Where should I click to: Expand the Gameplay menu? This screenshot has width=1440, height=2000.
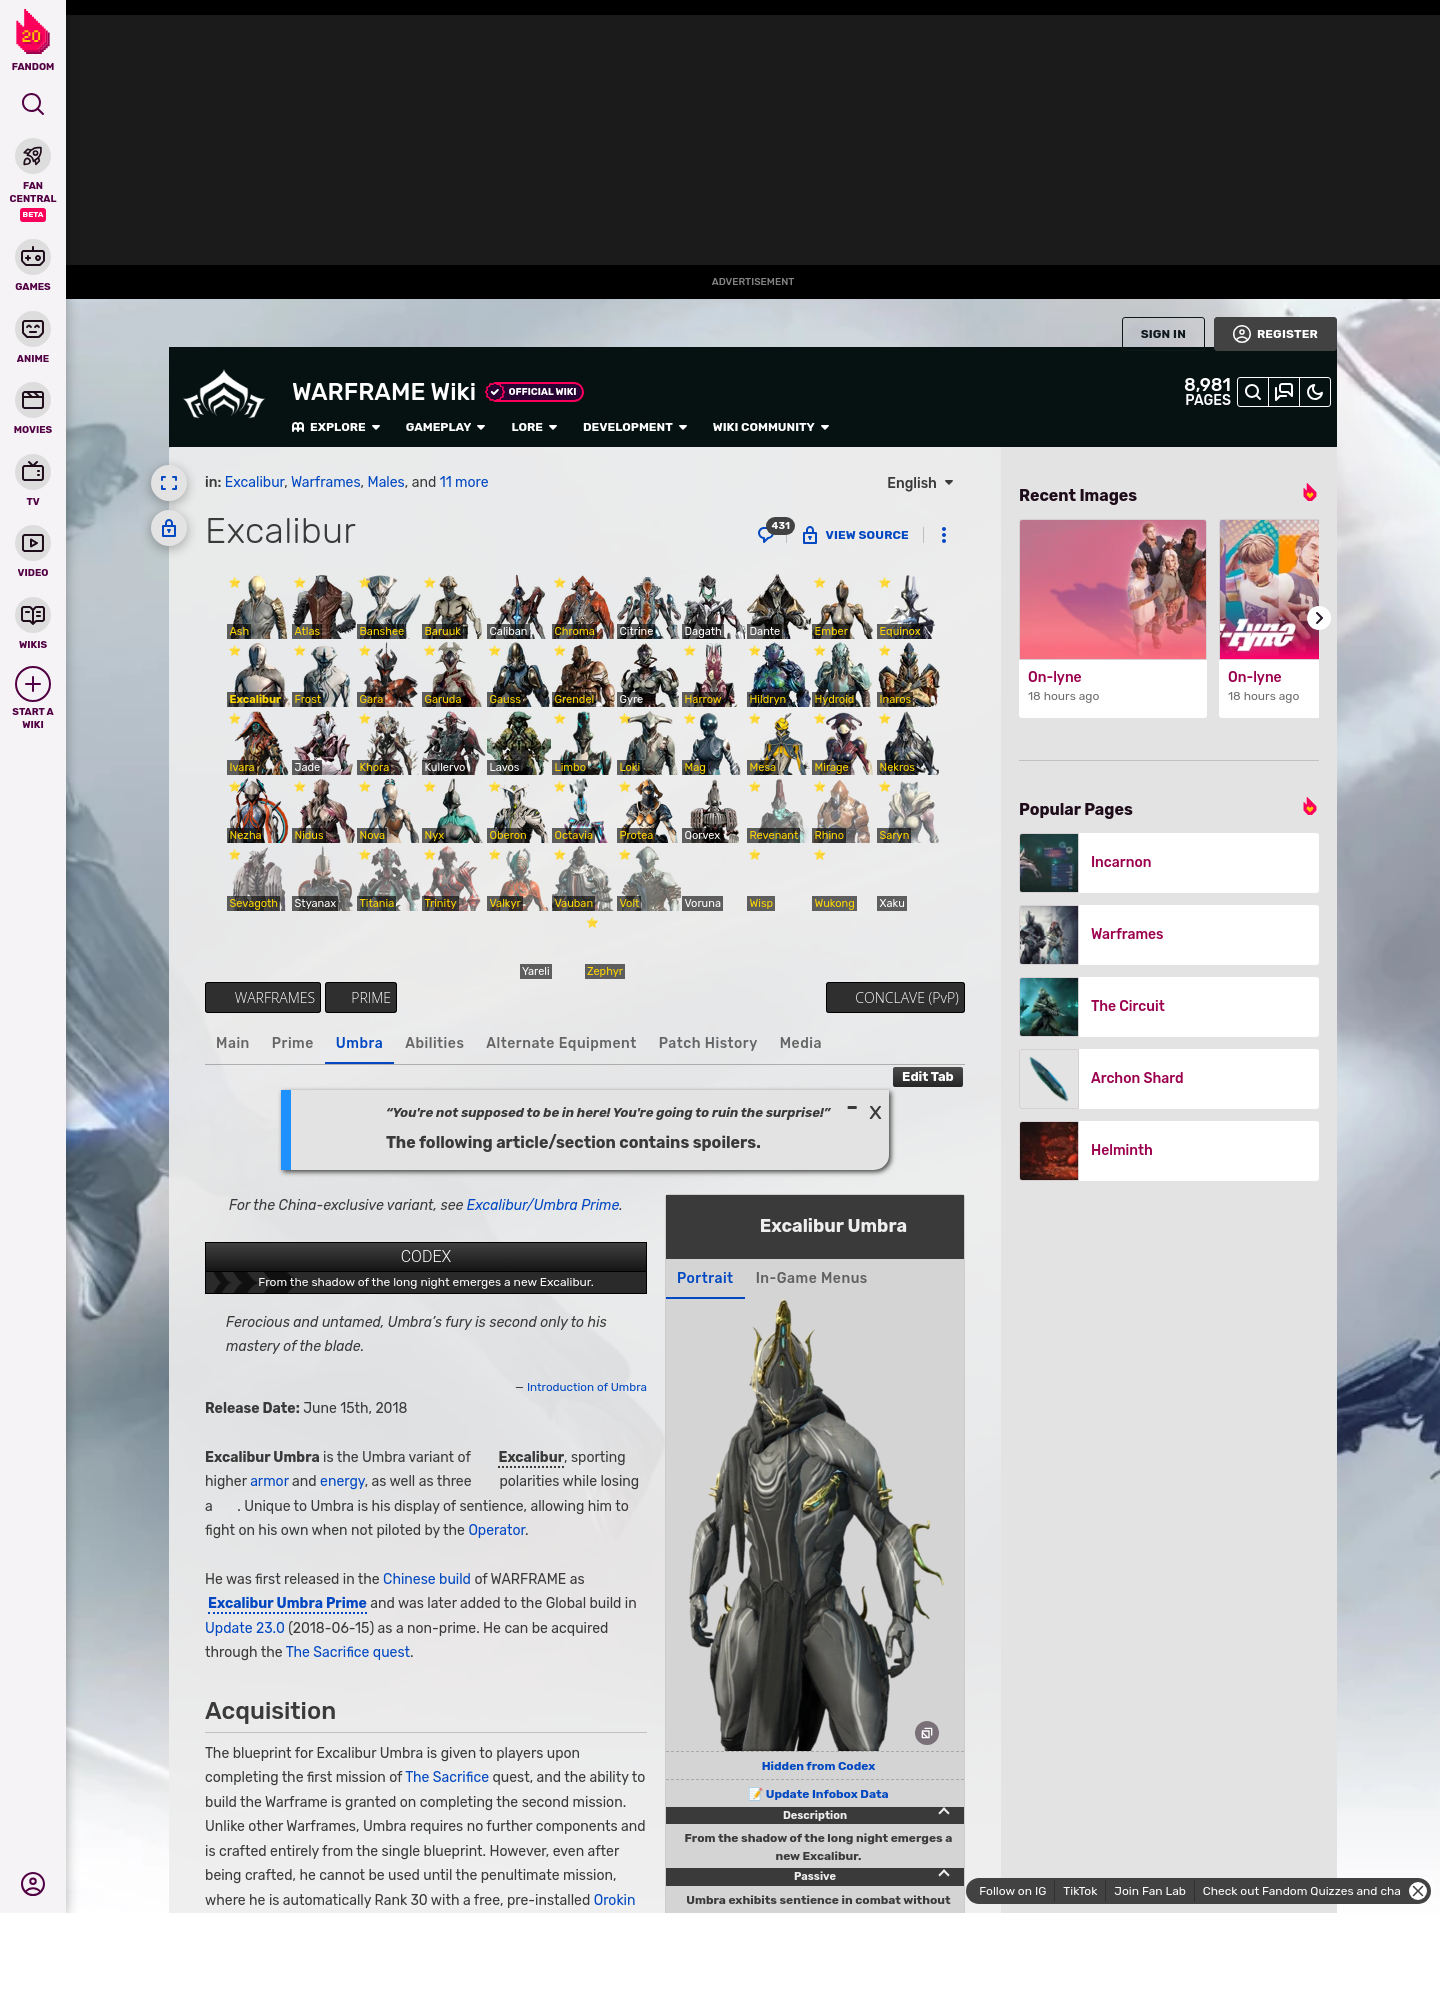tap(446, 427)
